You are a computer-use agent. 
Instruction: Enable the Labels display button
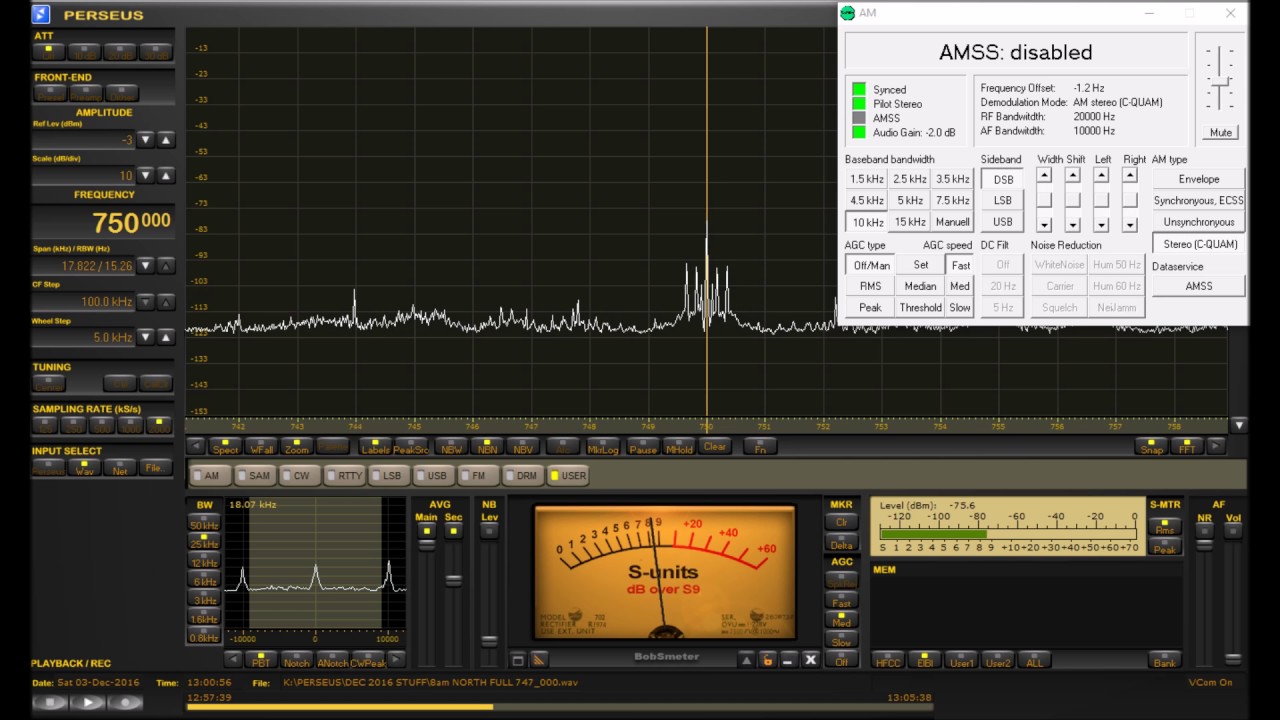pyautogui.click(x=375, y=447)
